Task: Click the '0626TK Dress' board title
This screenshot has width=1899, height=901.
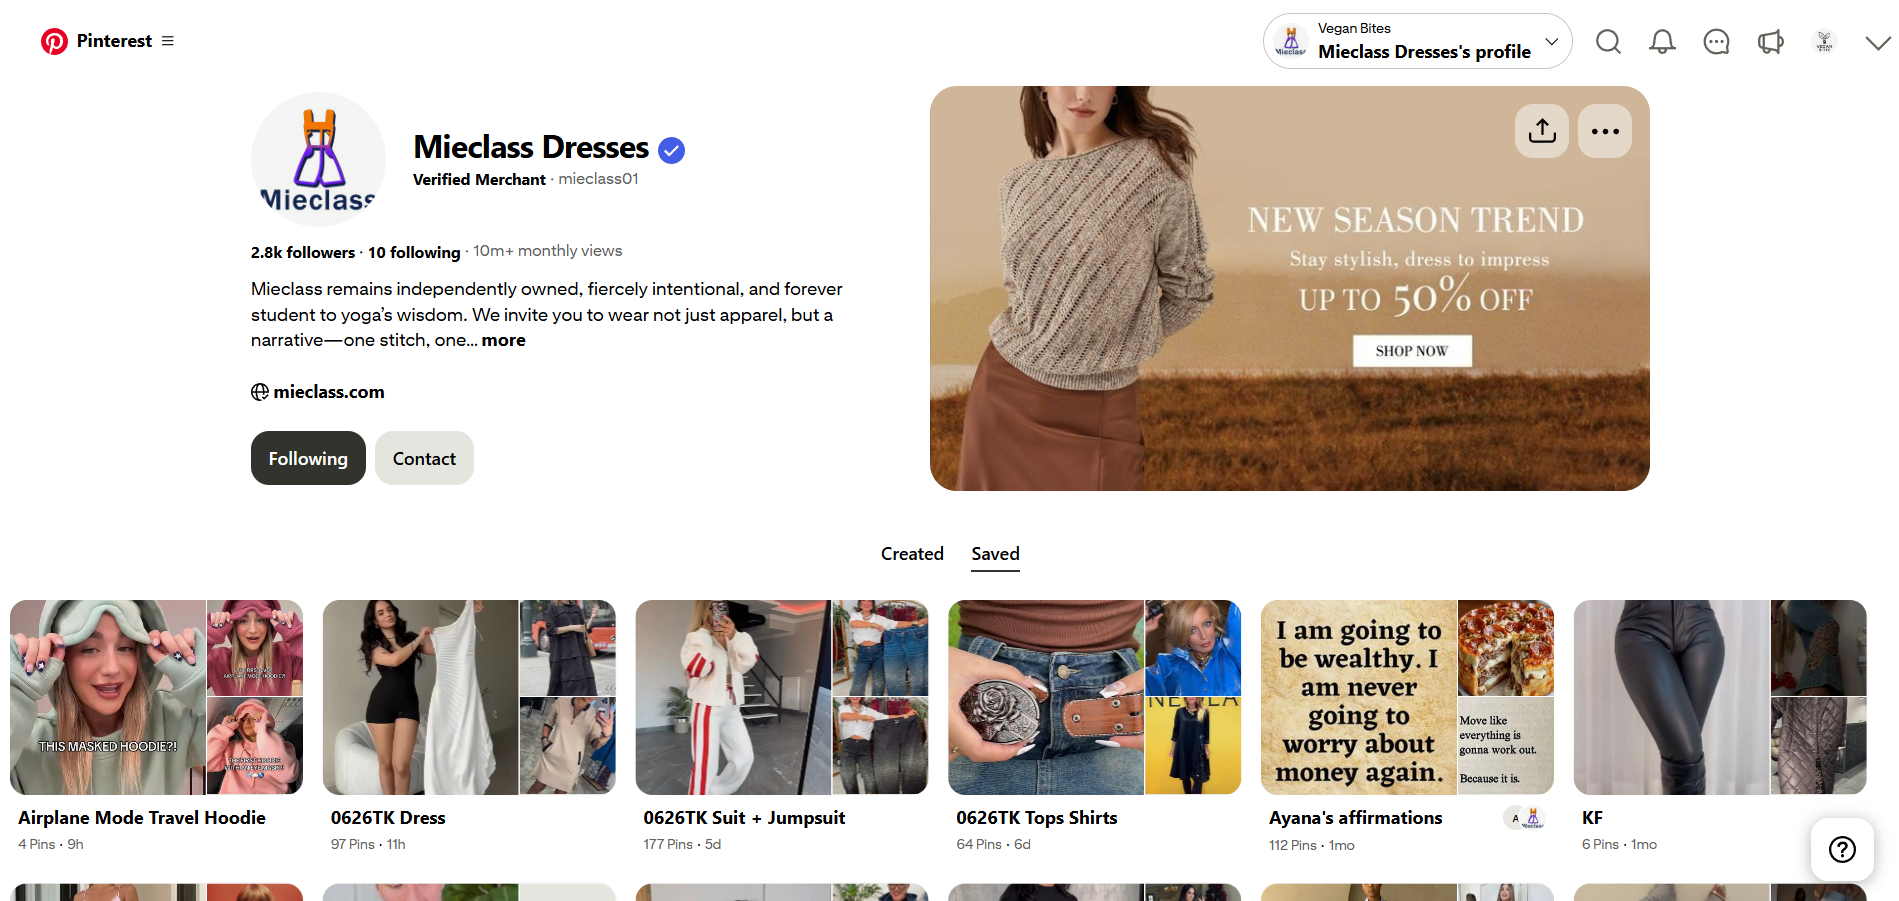Action: point(388,818)
